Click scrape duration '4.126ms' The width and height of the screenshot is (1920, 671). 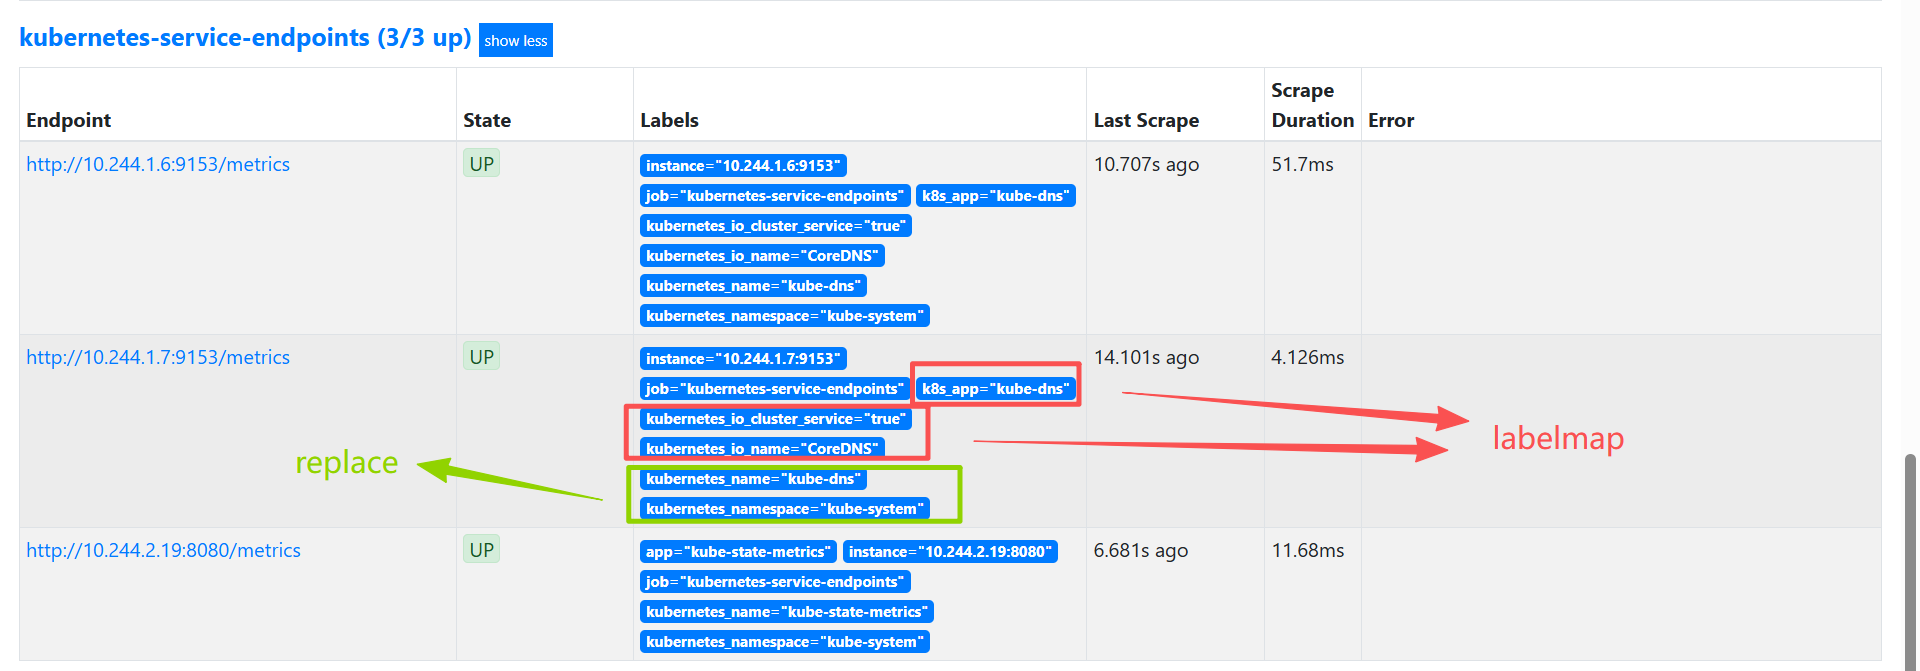click(1308, 357)
